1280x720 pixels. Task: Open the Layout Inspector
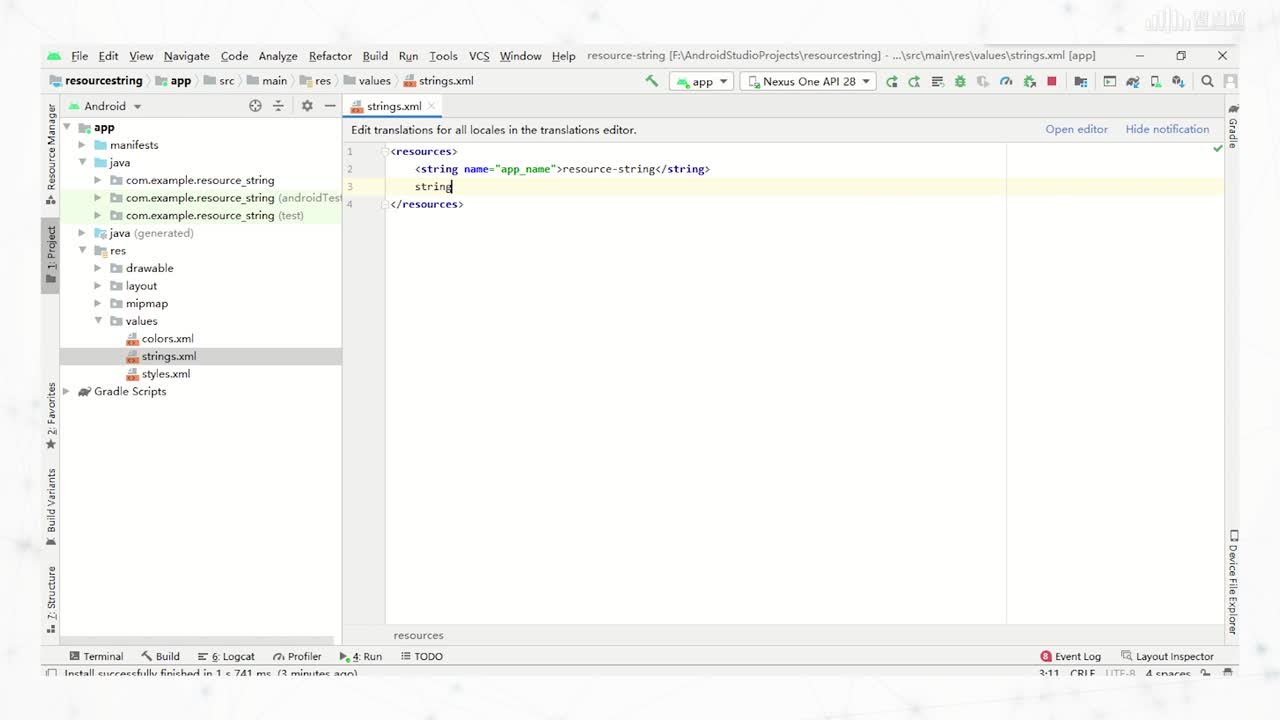(x=1167, y=657)
